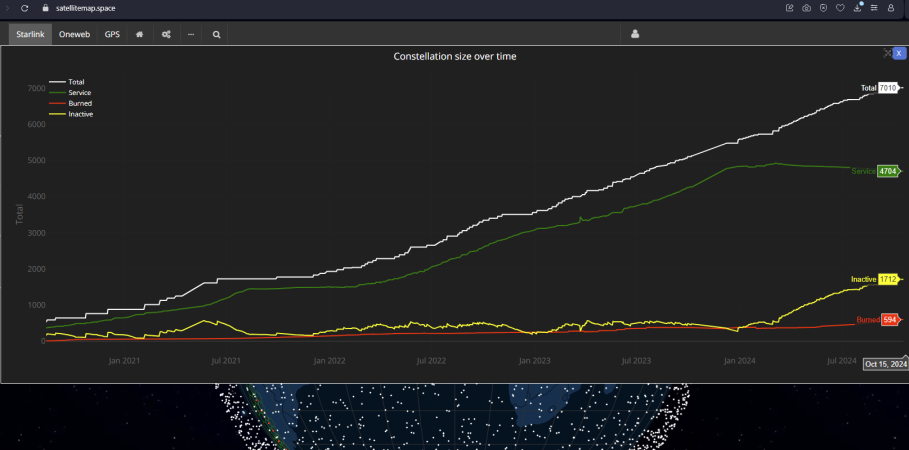The height and width of the screenshot is (450, 909).
Task: Reload the page with the refresh button
Action: click(24, 9)
